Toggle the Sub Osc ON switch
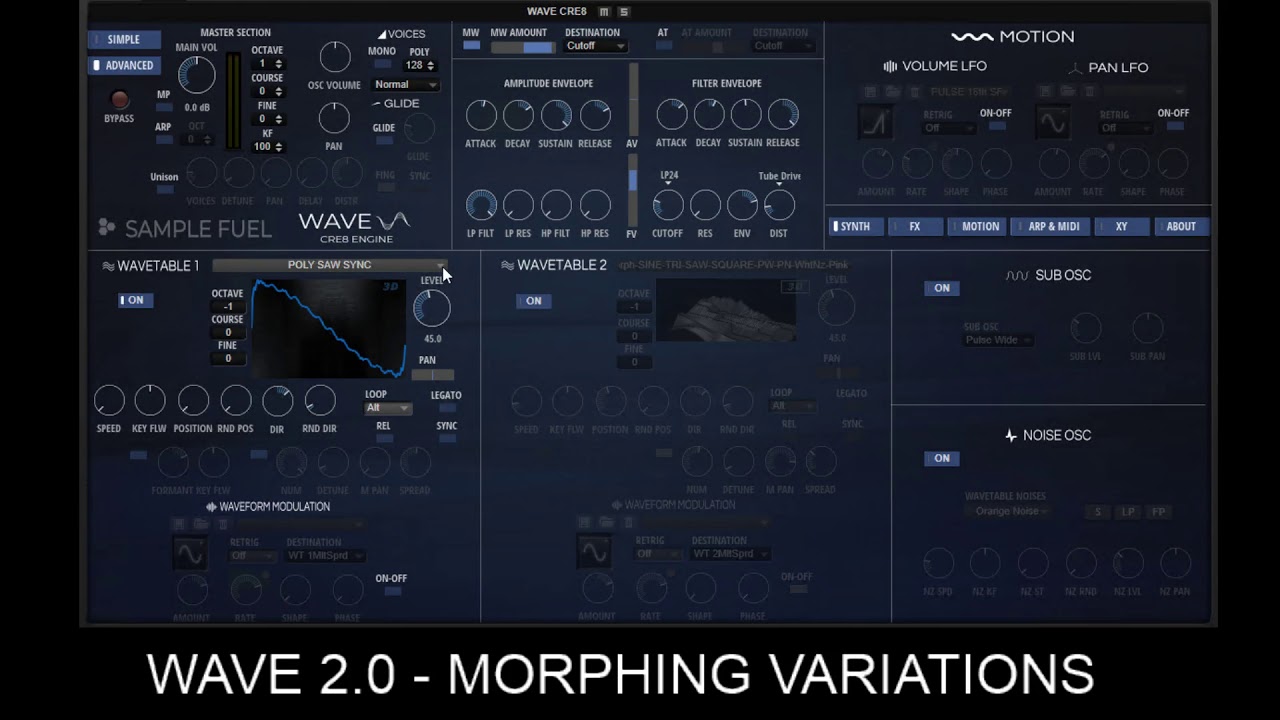Viewport: 1280px width, 720px height. [941, 288]
